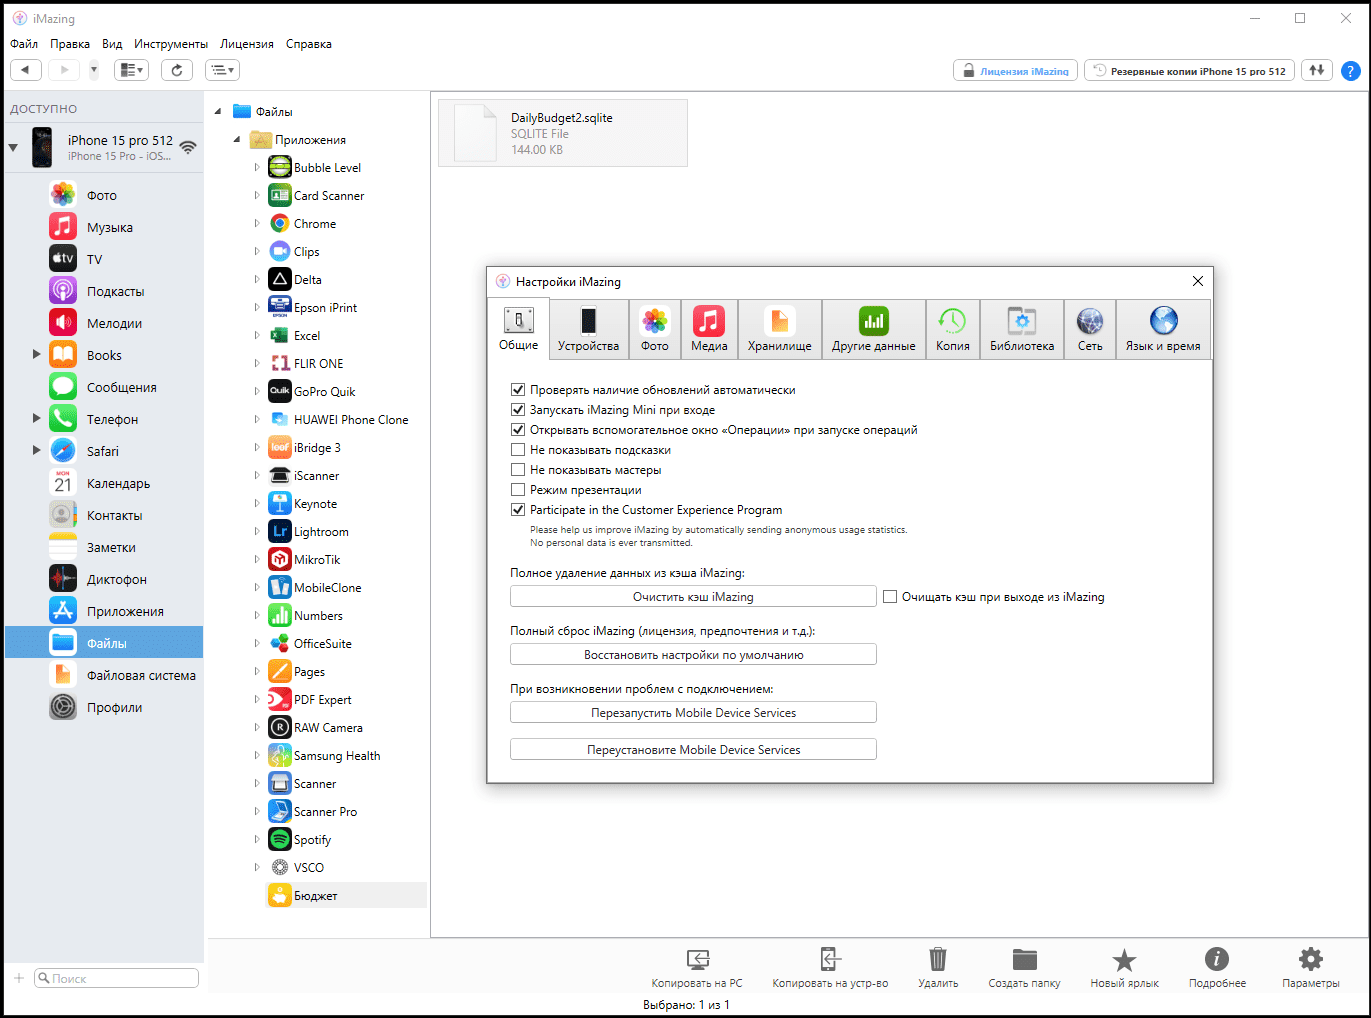The height and width of the screenshot is (1018, 1371).
Task: Click Очистить кэш iMazing button
Action: point(693,597)
